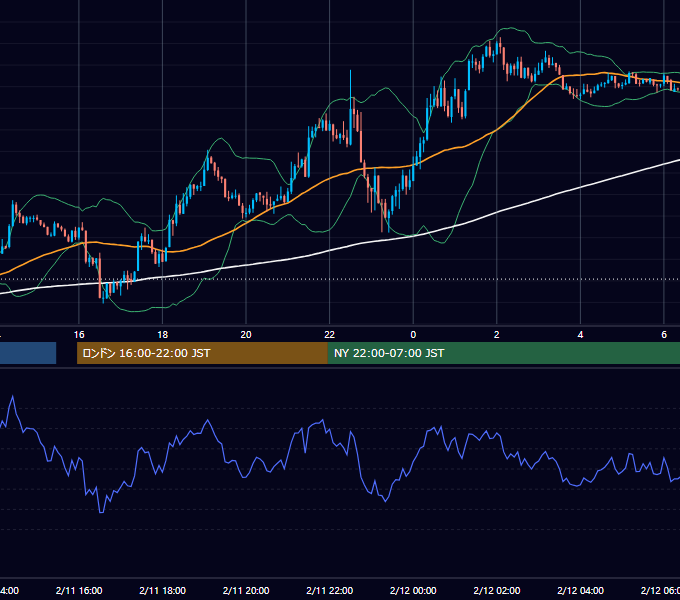
Task: Click the 2/12 00:00 date label
Action: [x=413, y=590]
